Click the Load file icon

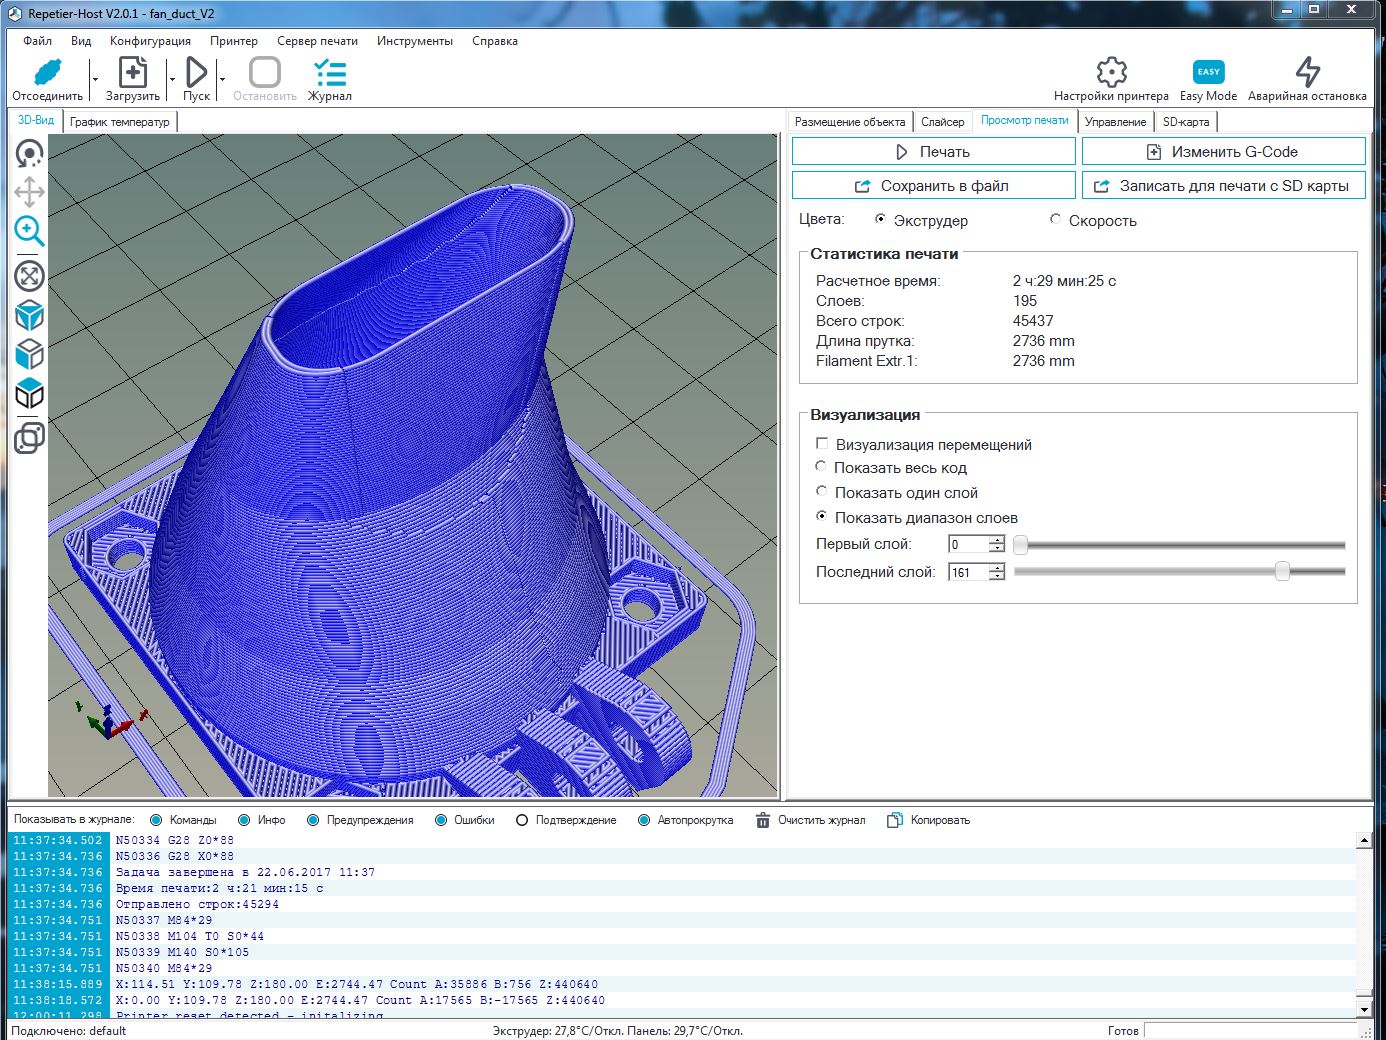(132, 73)
